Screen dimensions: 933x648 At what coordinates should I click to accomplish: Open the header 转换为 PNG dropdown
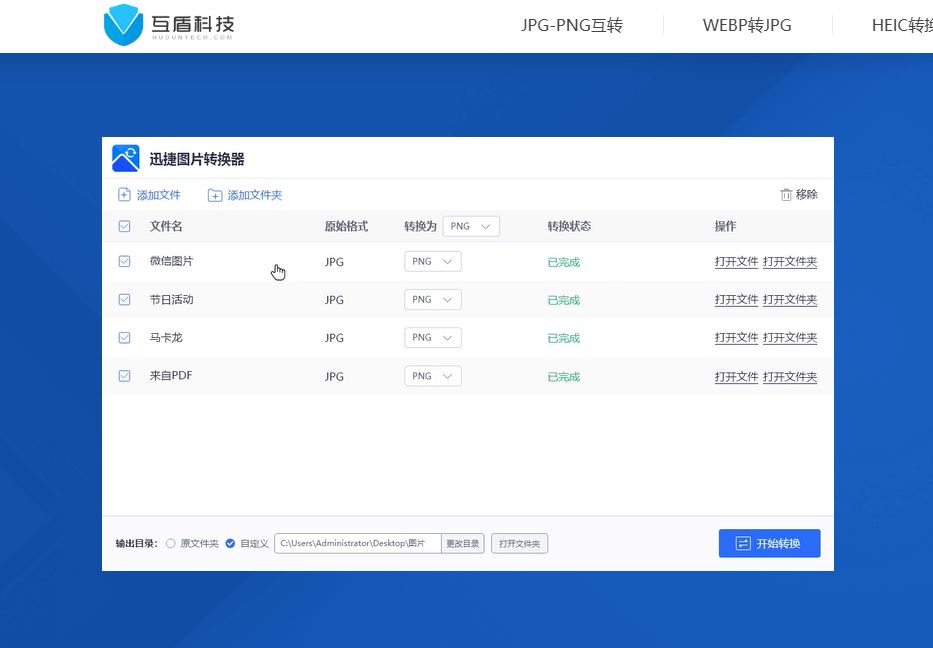[471, 226]
